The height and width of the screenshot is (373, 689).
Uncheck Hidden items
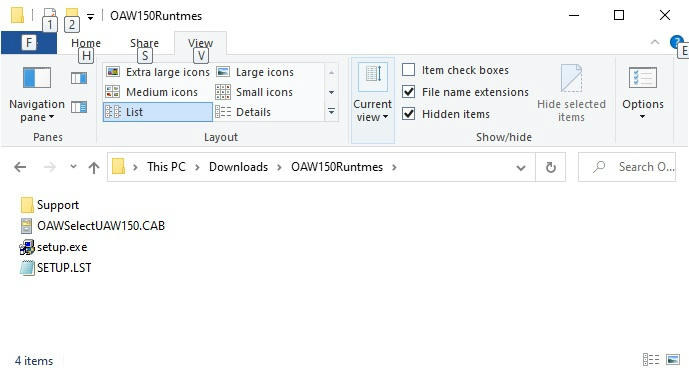pyautogui.click(x=409, y=114)
